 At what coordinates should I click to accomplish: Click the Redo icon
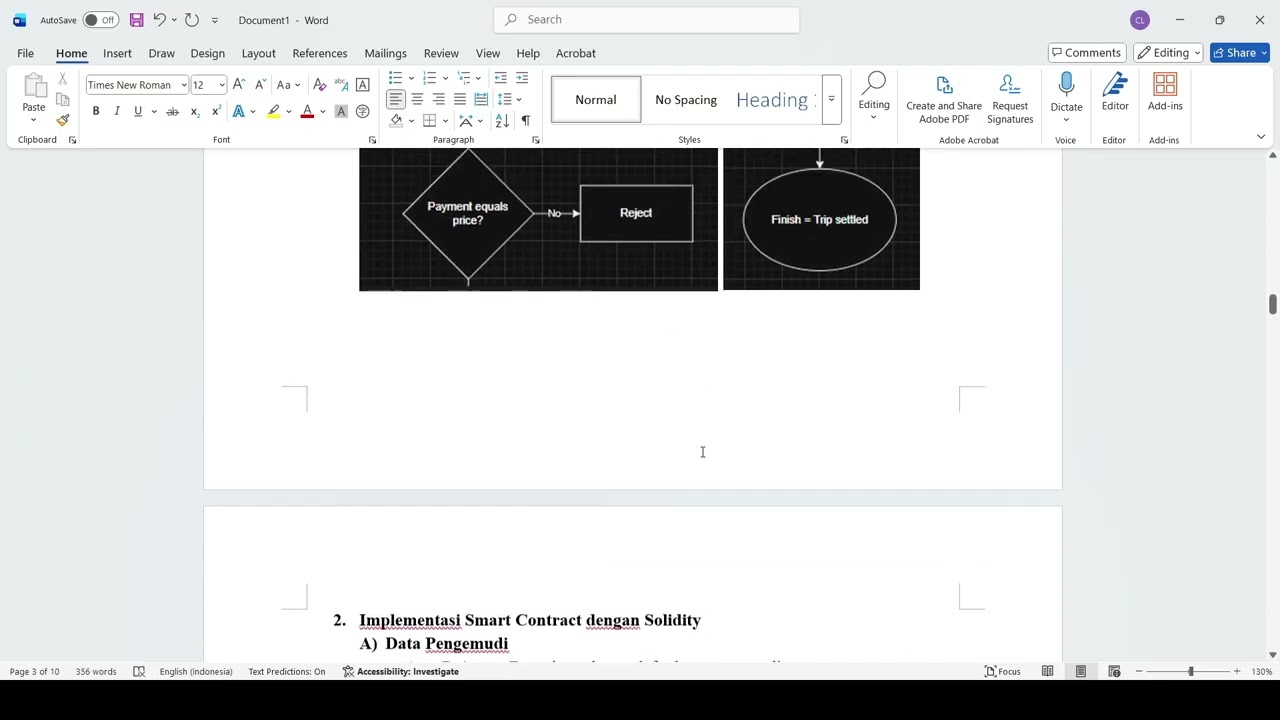click(x=192, y=20)
